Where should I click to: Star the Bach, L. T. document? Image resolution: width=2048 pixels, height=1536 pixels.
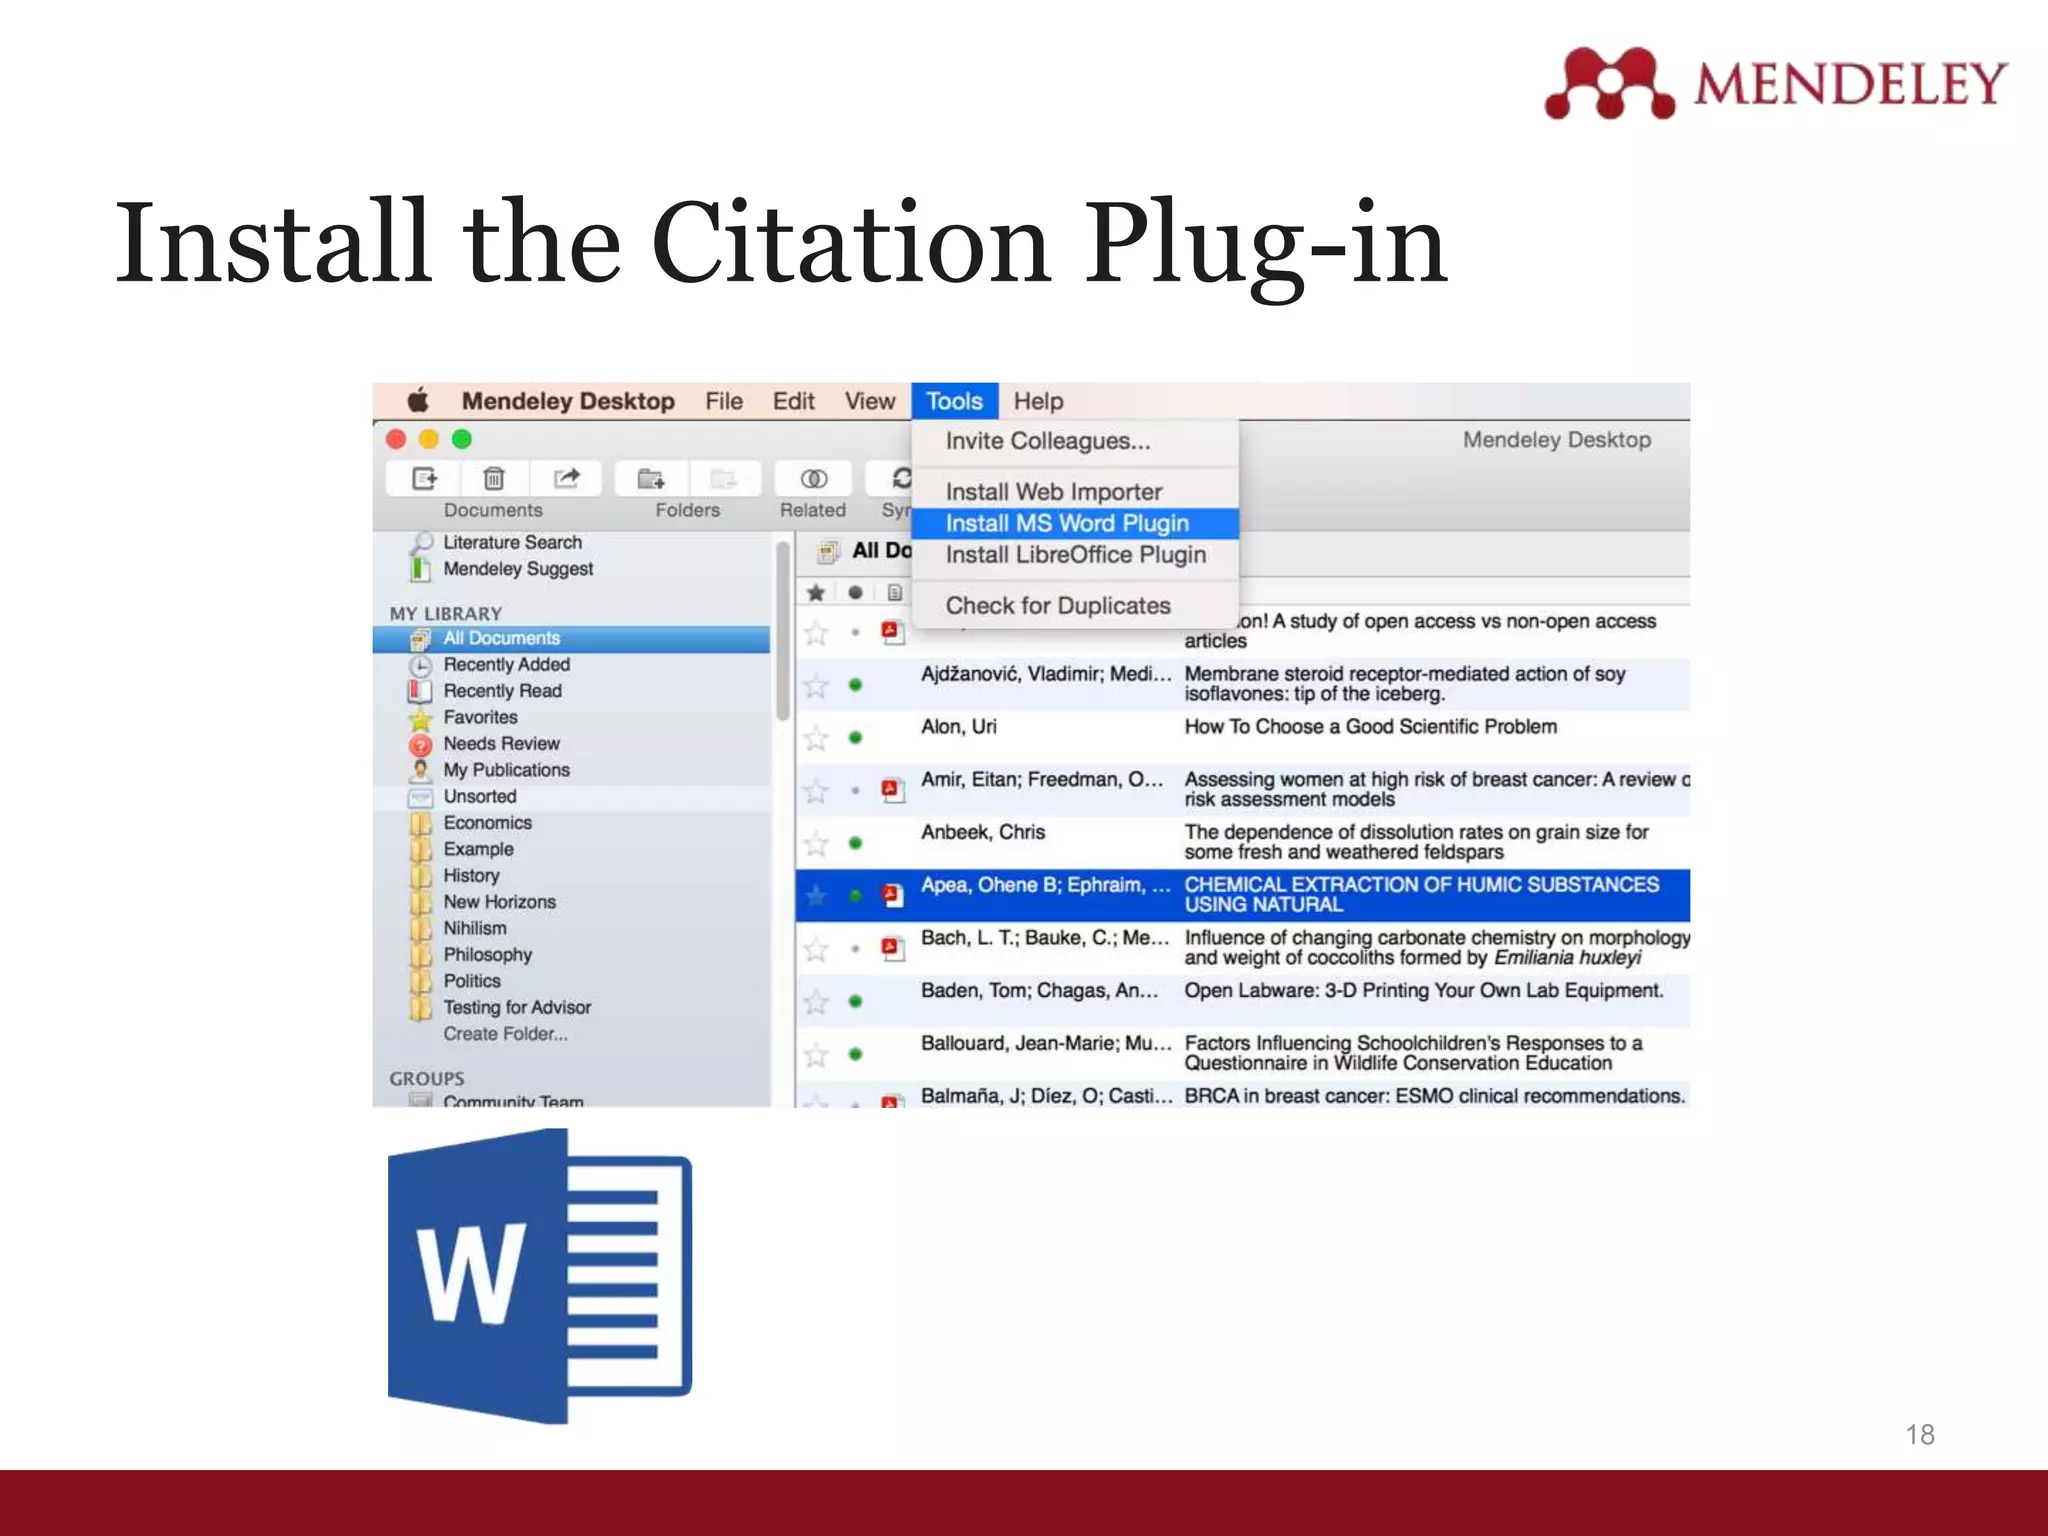(816, 949)
